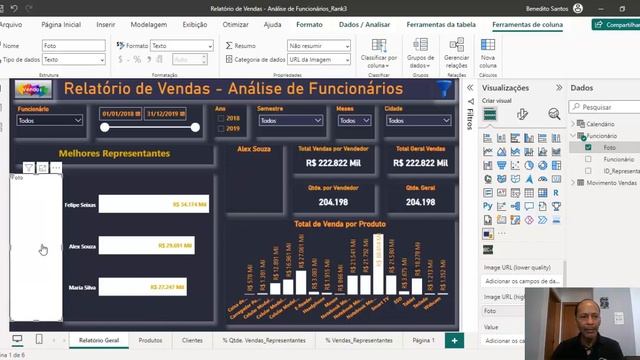Viewport: 640px width, 360px height.
Task: Choose the trophy metrics visual
Action: click(556, 206)
